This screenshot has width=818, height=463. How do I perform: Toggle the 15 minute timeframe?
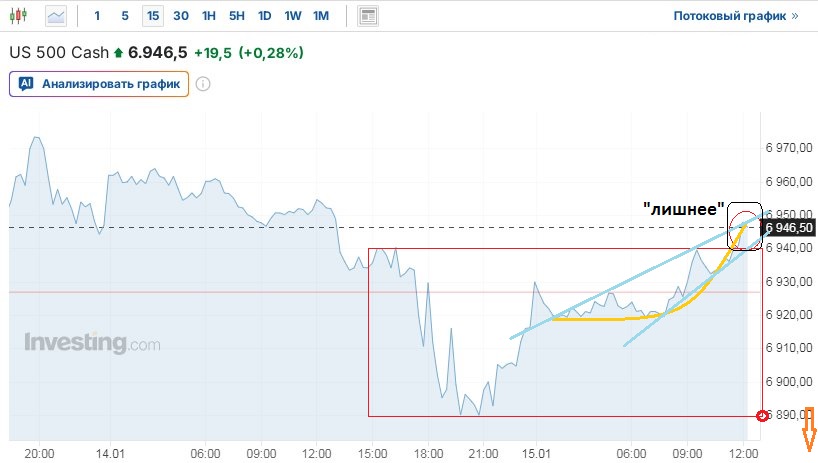[152, 16]
